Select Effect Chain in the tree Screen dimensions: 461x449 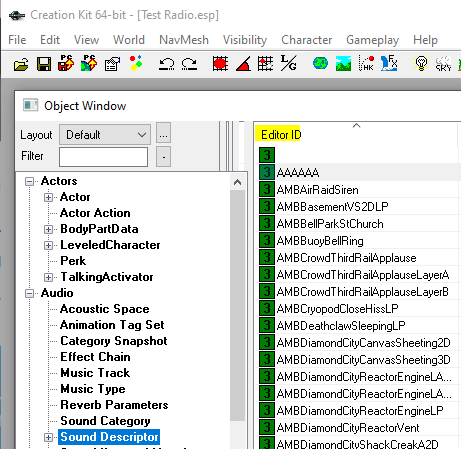[95, 357]
